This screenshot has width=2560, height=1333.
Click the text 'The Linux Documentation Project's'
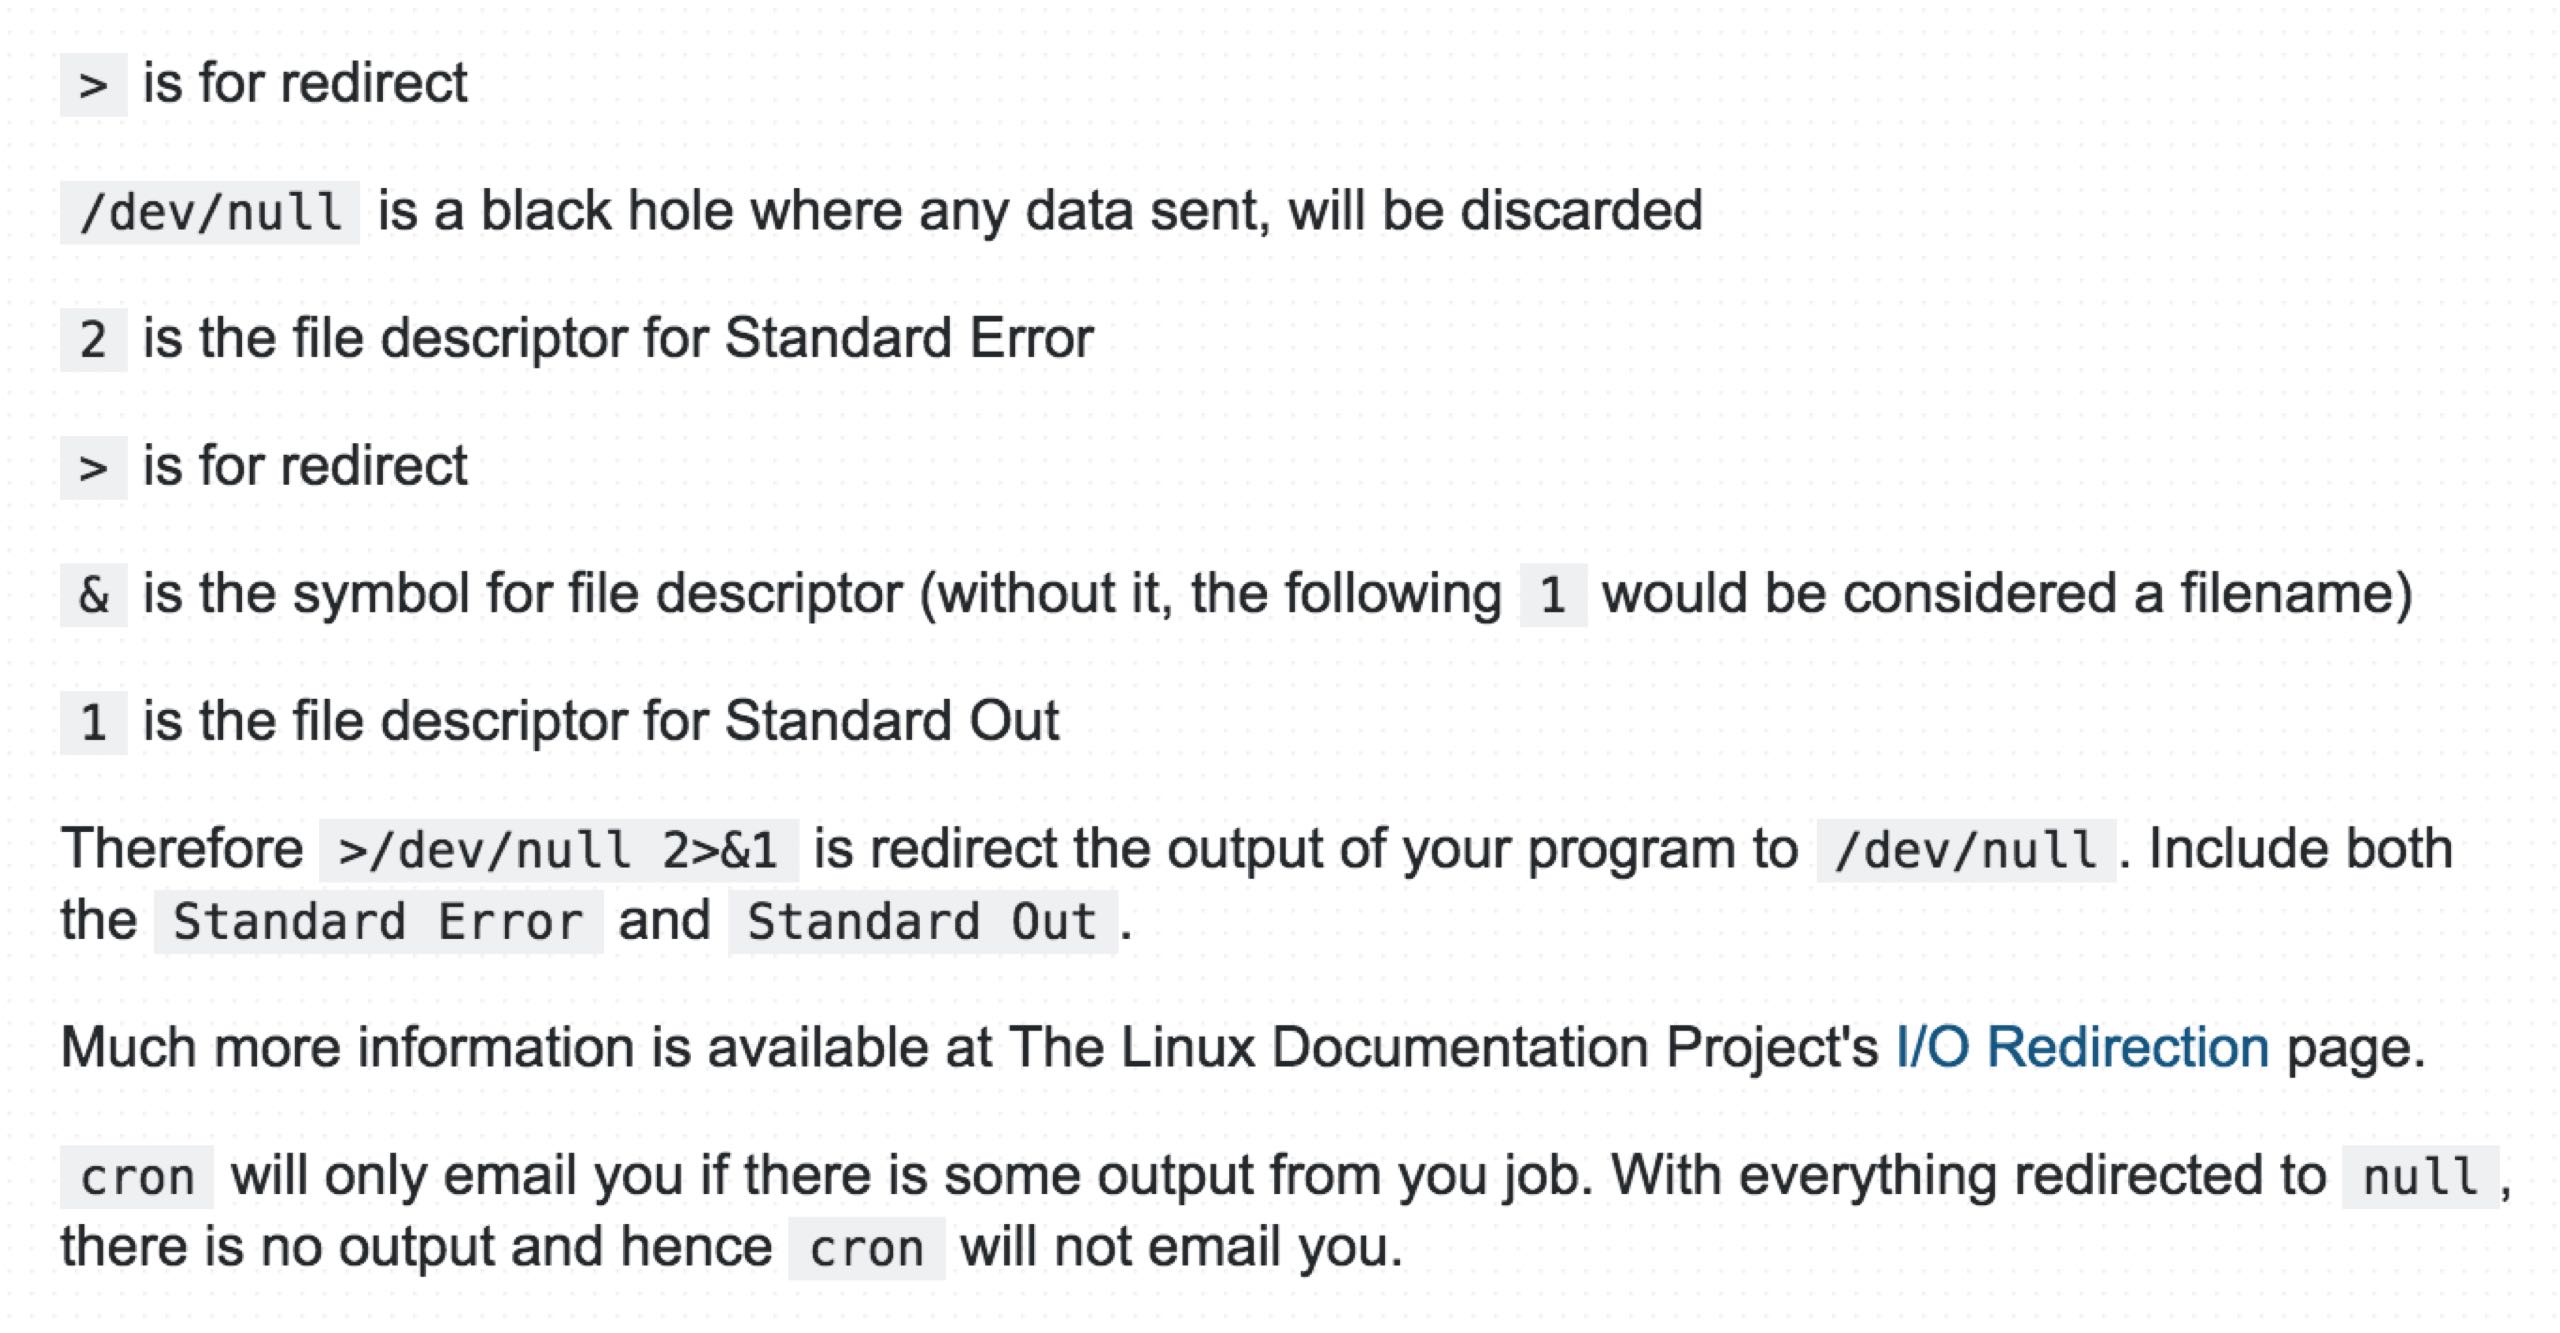(1443, 1047)
